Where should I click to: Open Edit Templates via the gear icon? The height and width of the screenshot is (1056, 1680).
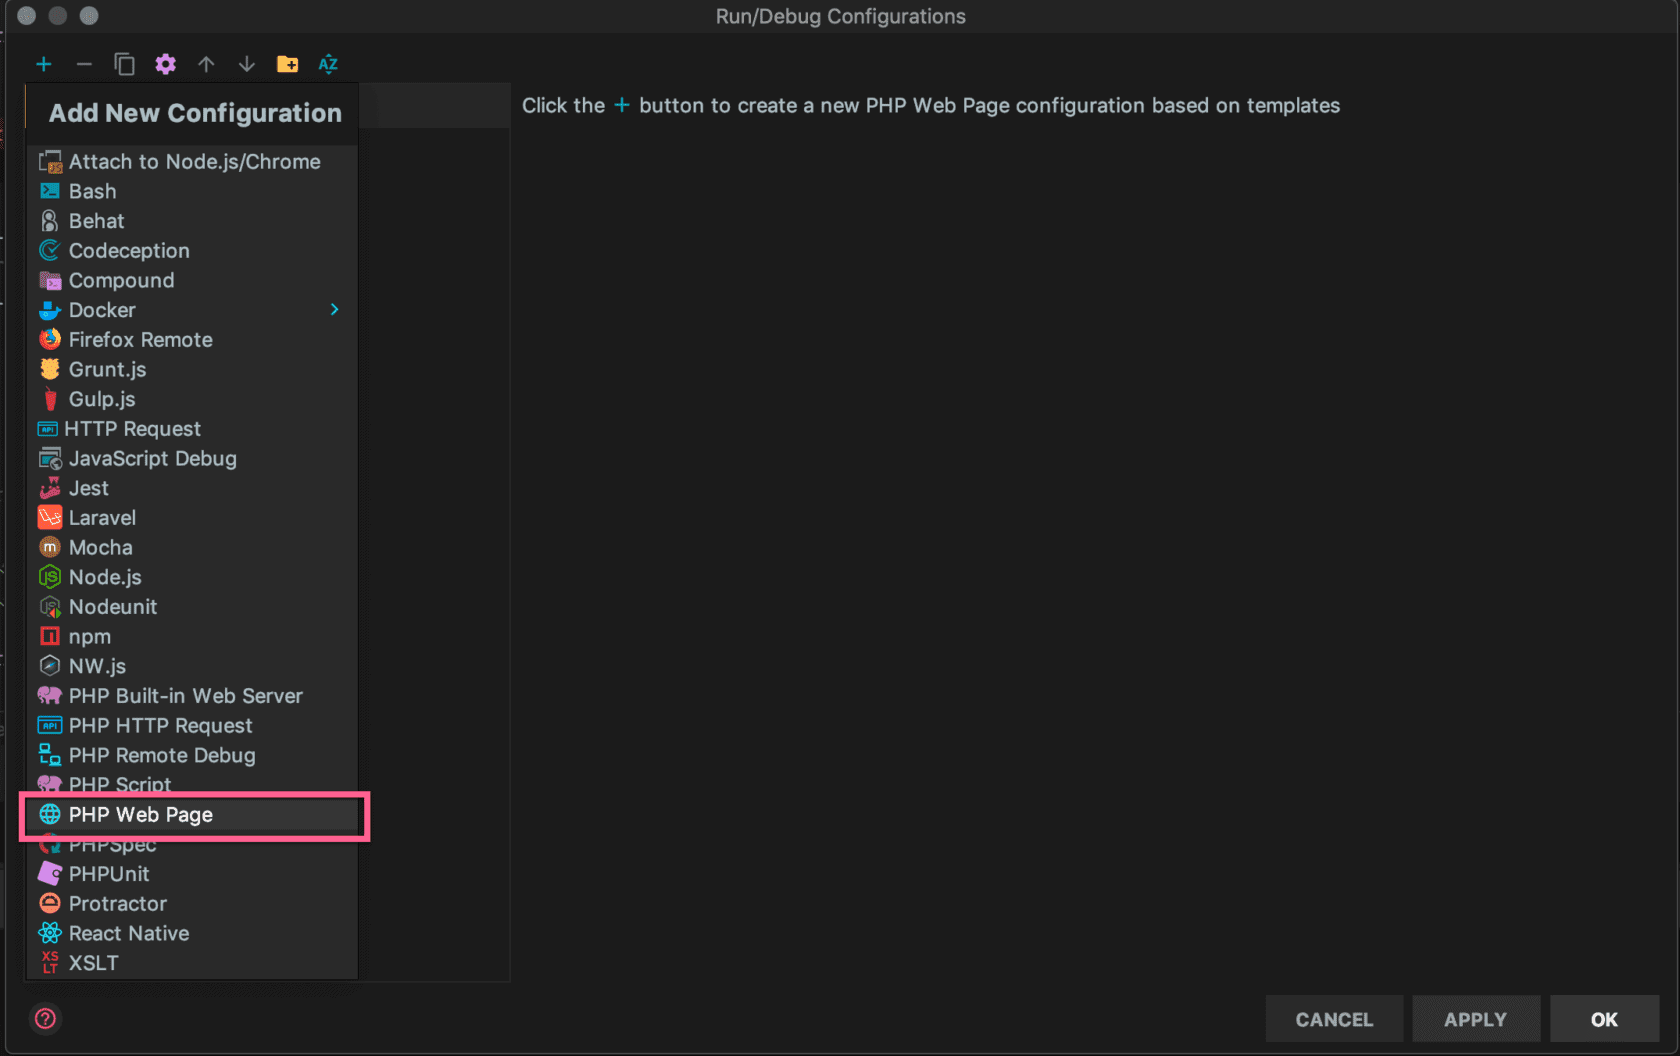(x=165, y=65)
